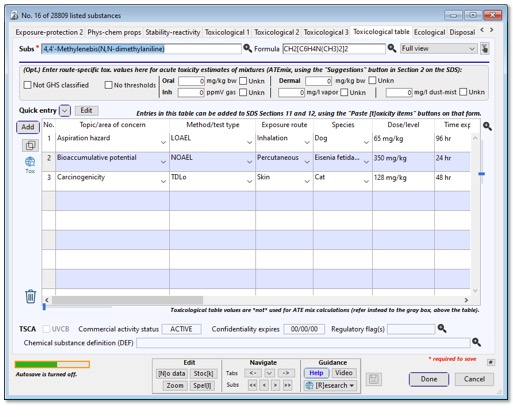513x419 pixels.
Task: Search formula with magnifier beside Formula field
Action: [392, 49]
